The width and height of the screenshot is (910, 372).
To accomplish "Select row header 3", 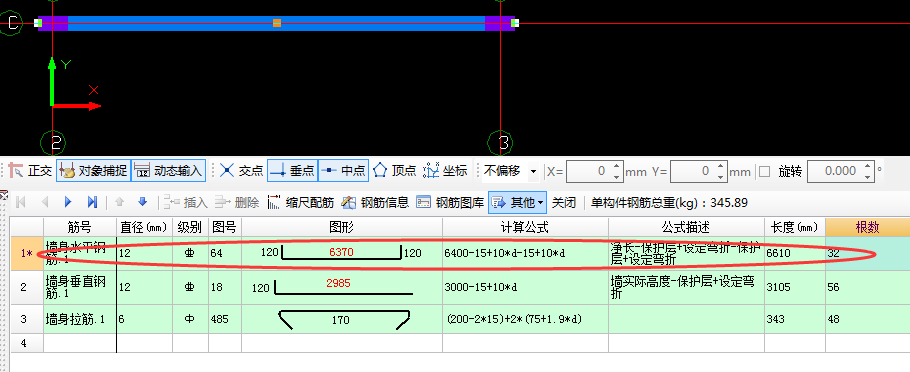I will pos(27,319).
